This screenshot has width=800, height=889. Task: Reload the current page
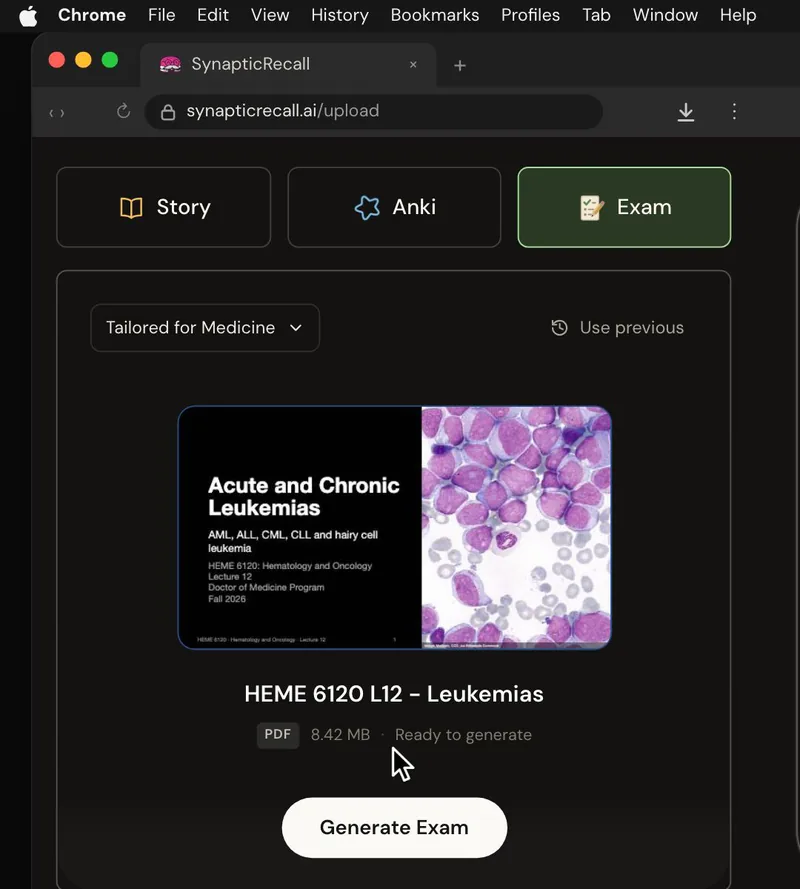pos(124,111)
